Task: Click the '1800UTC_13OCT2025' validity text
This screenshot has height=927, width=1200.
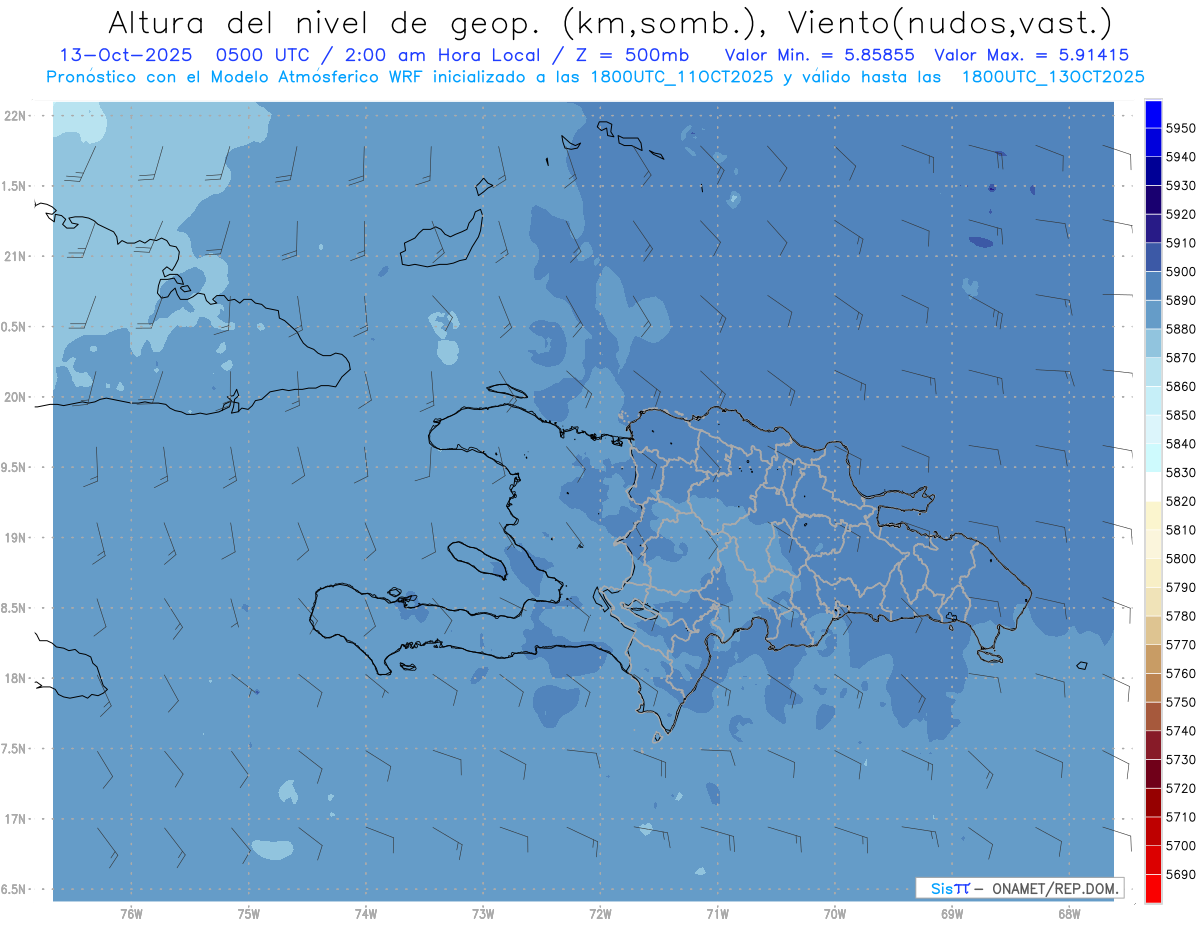Action: [1053, 77]
